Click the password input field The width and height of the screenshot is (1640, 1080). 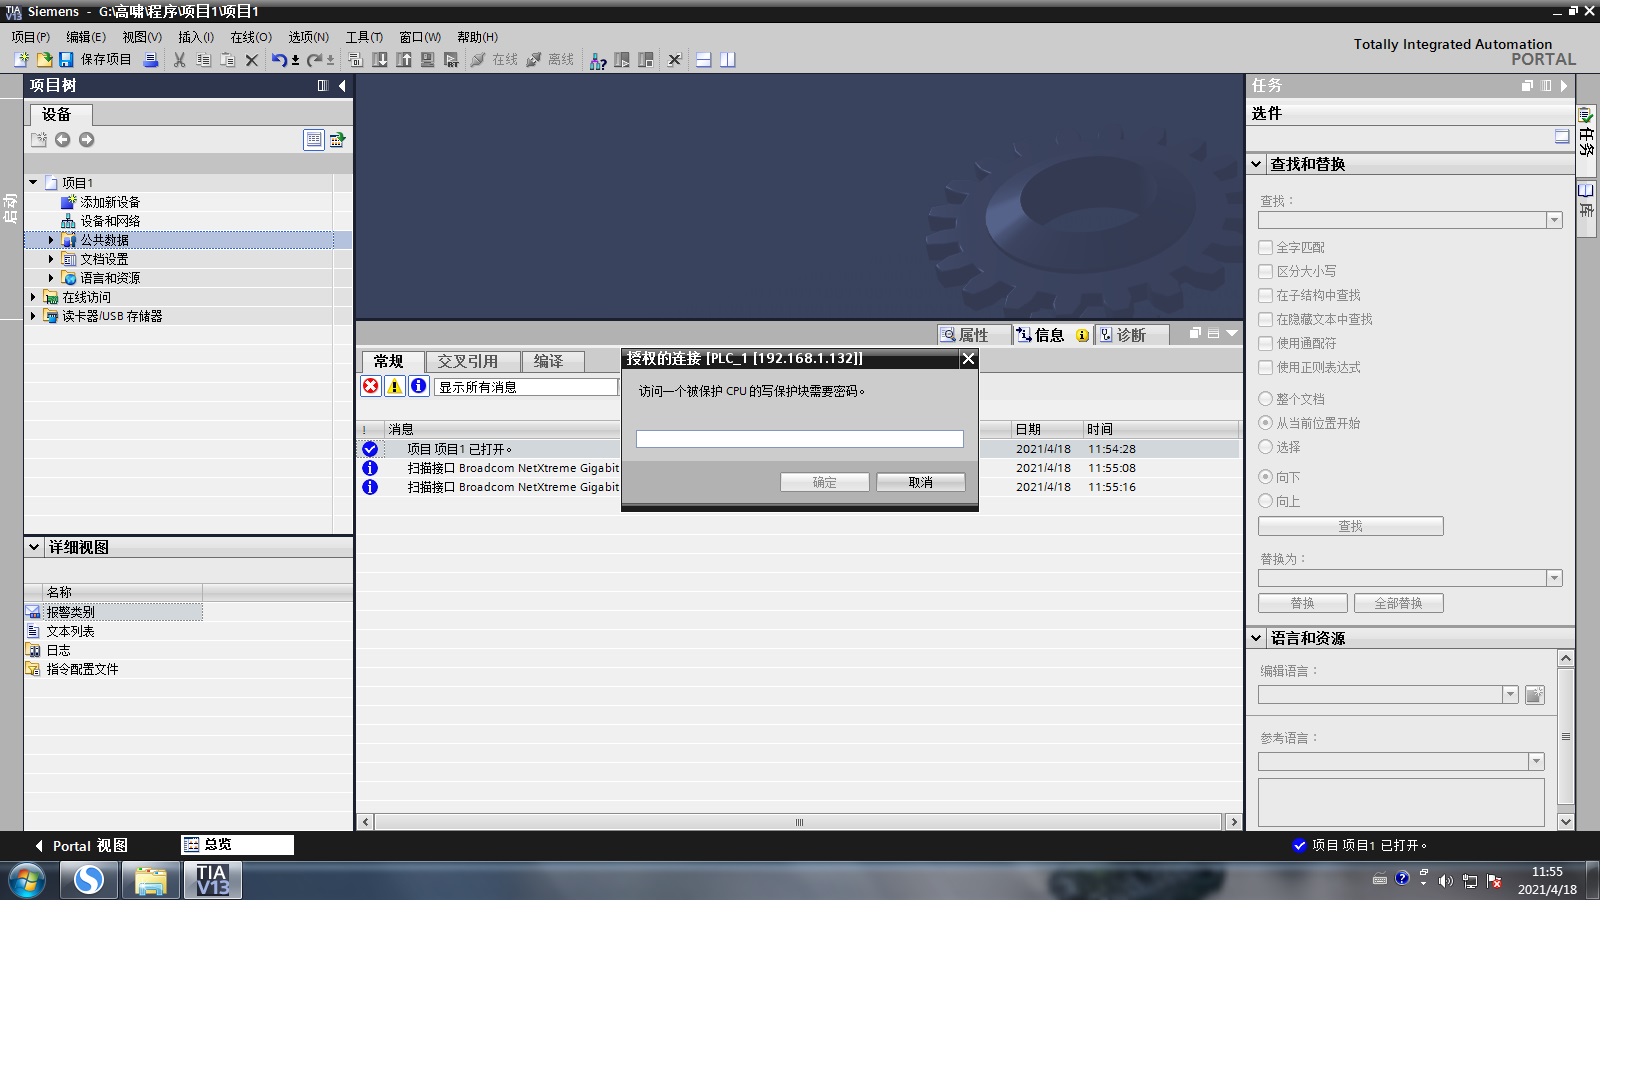pos(799,439)
